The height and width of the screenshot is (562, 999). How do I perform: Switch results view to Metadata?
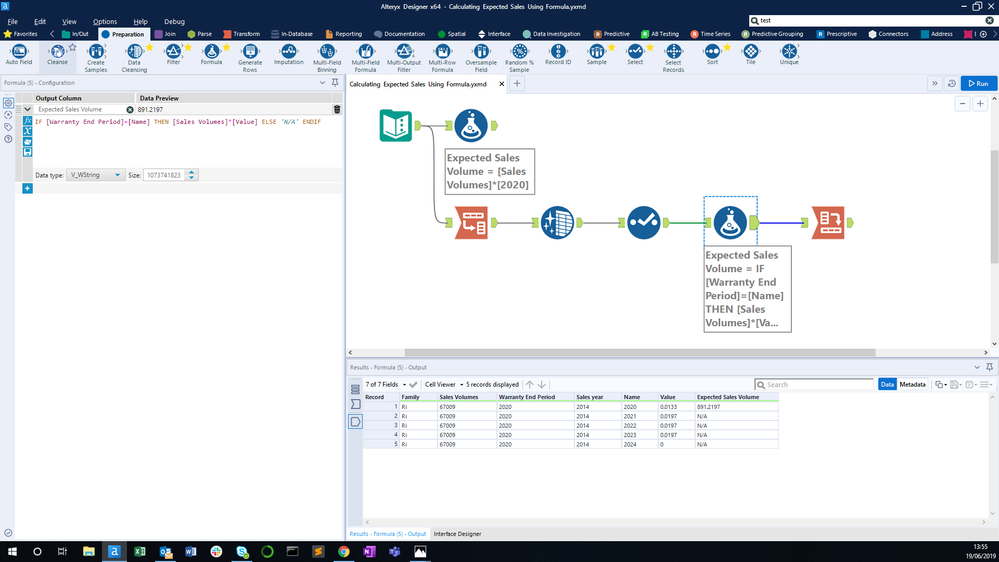pyautogui.click(x=912, y=384)
